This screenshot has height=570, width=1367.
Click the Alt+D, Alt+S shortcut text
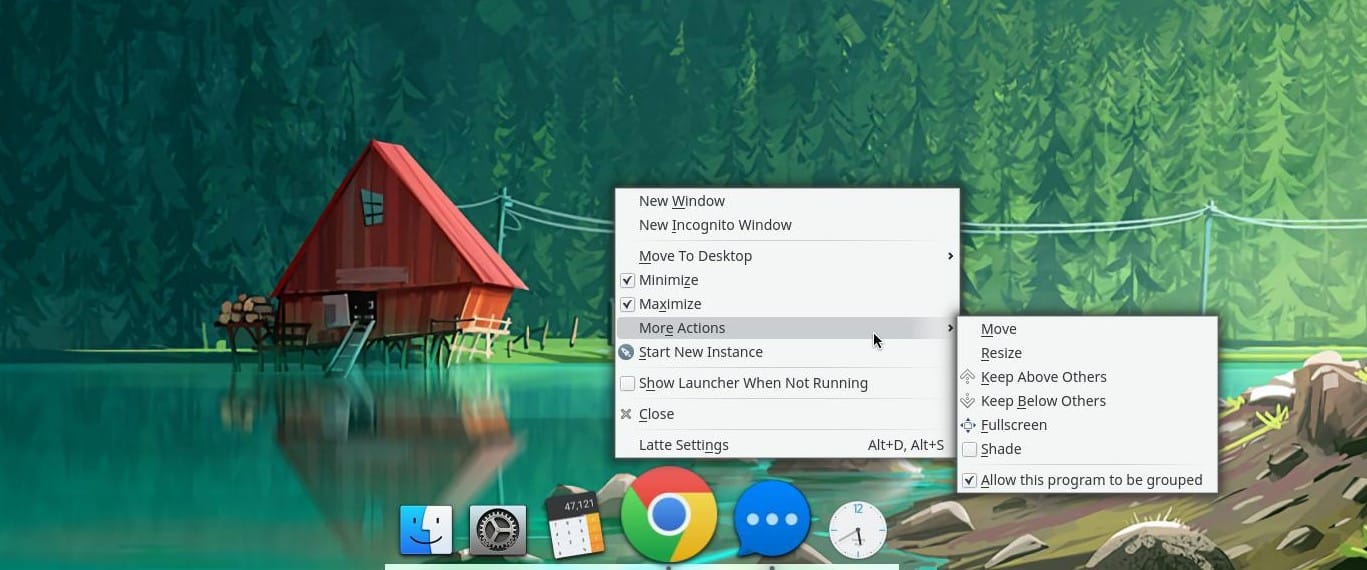tap(906, 445)
